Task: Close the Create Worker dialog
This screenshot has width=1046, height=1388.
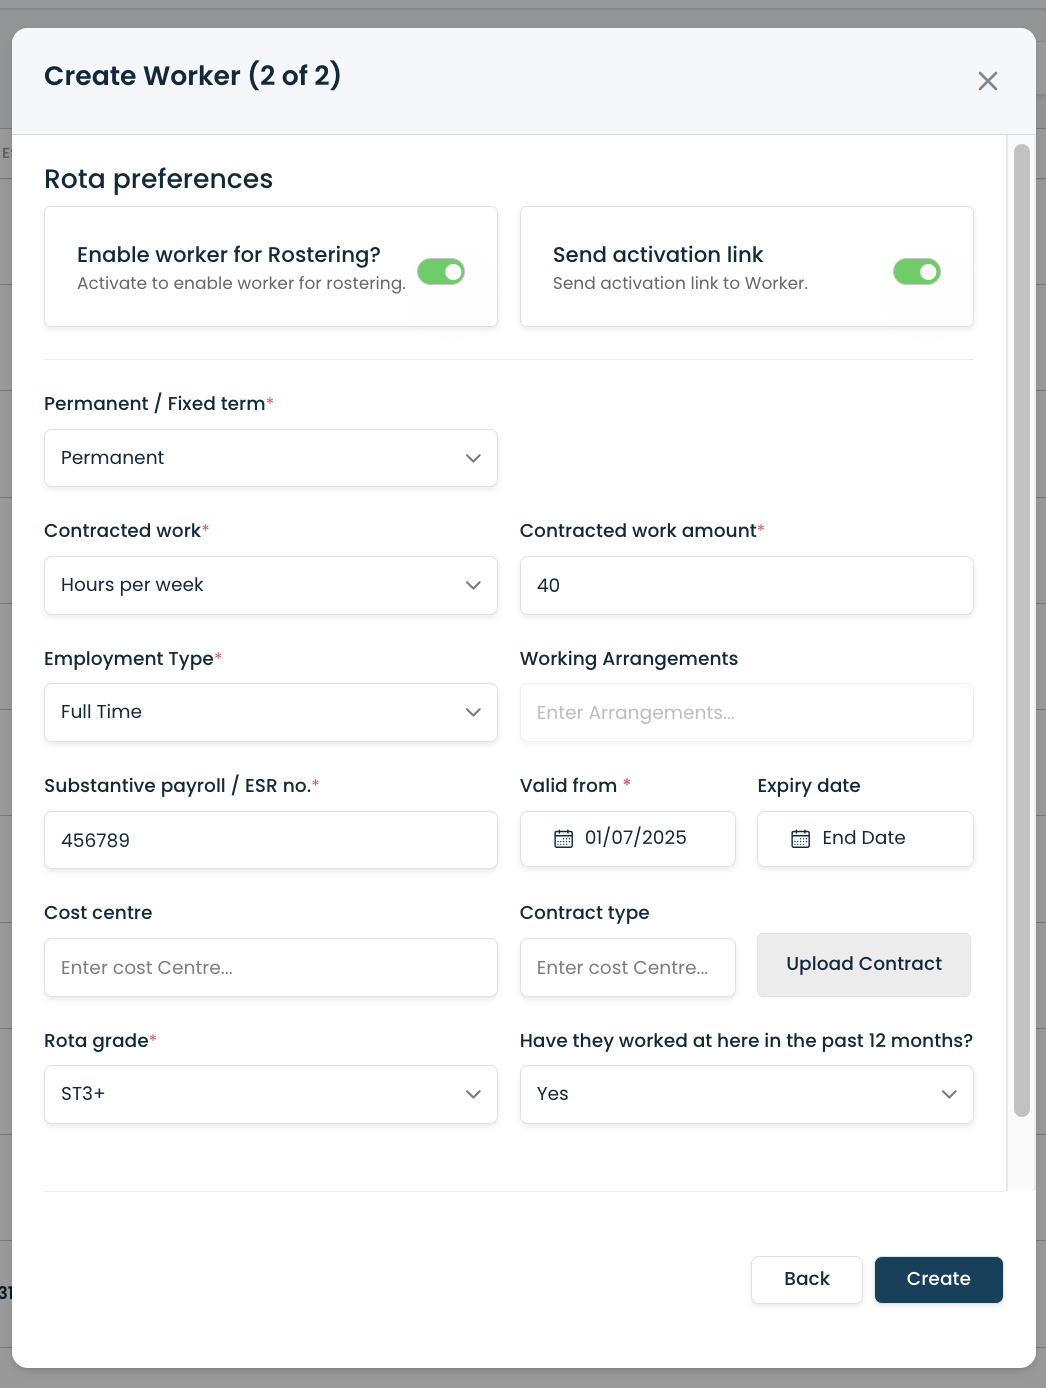Action: [988, 81]
